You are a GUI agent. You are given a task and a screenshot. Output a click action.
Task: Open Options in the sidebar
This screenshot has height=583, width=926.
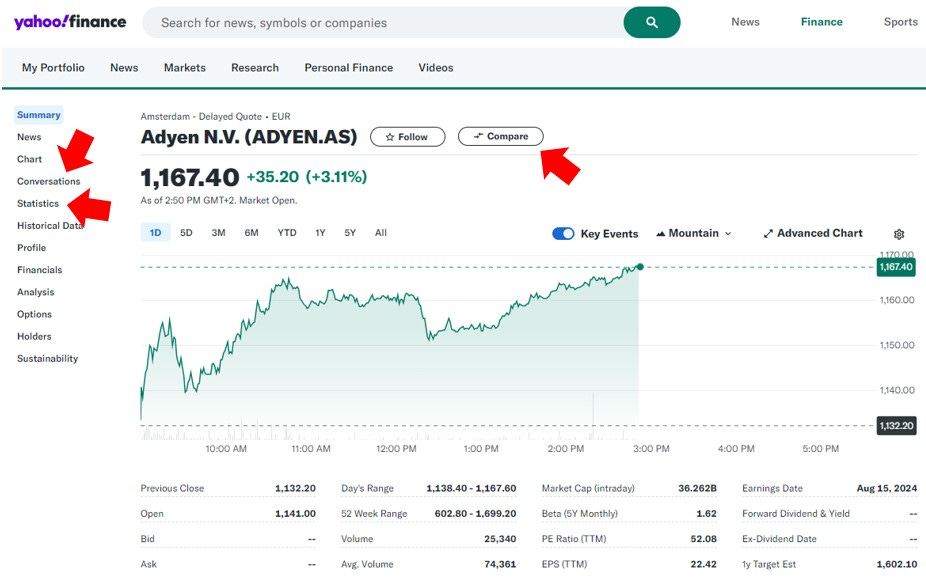[x=34, y=314]
